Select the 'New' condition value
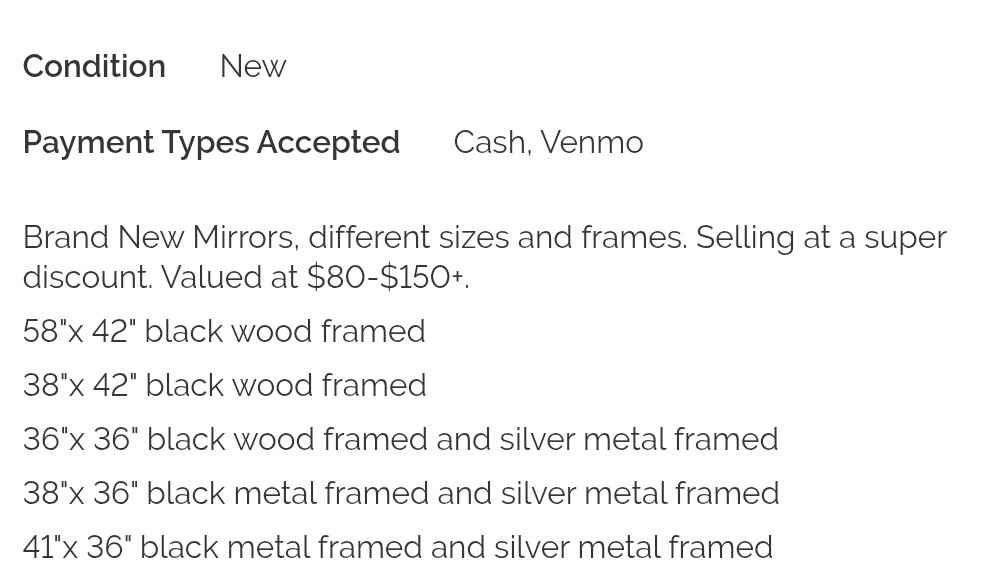This screenshot has height=584, width=1008. click(x=253, y=66)
